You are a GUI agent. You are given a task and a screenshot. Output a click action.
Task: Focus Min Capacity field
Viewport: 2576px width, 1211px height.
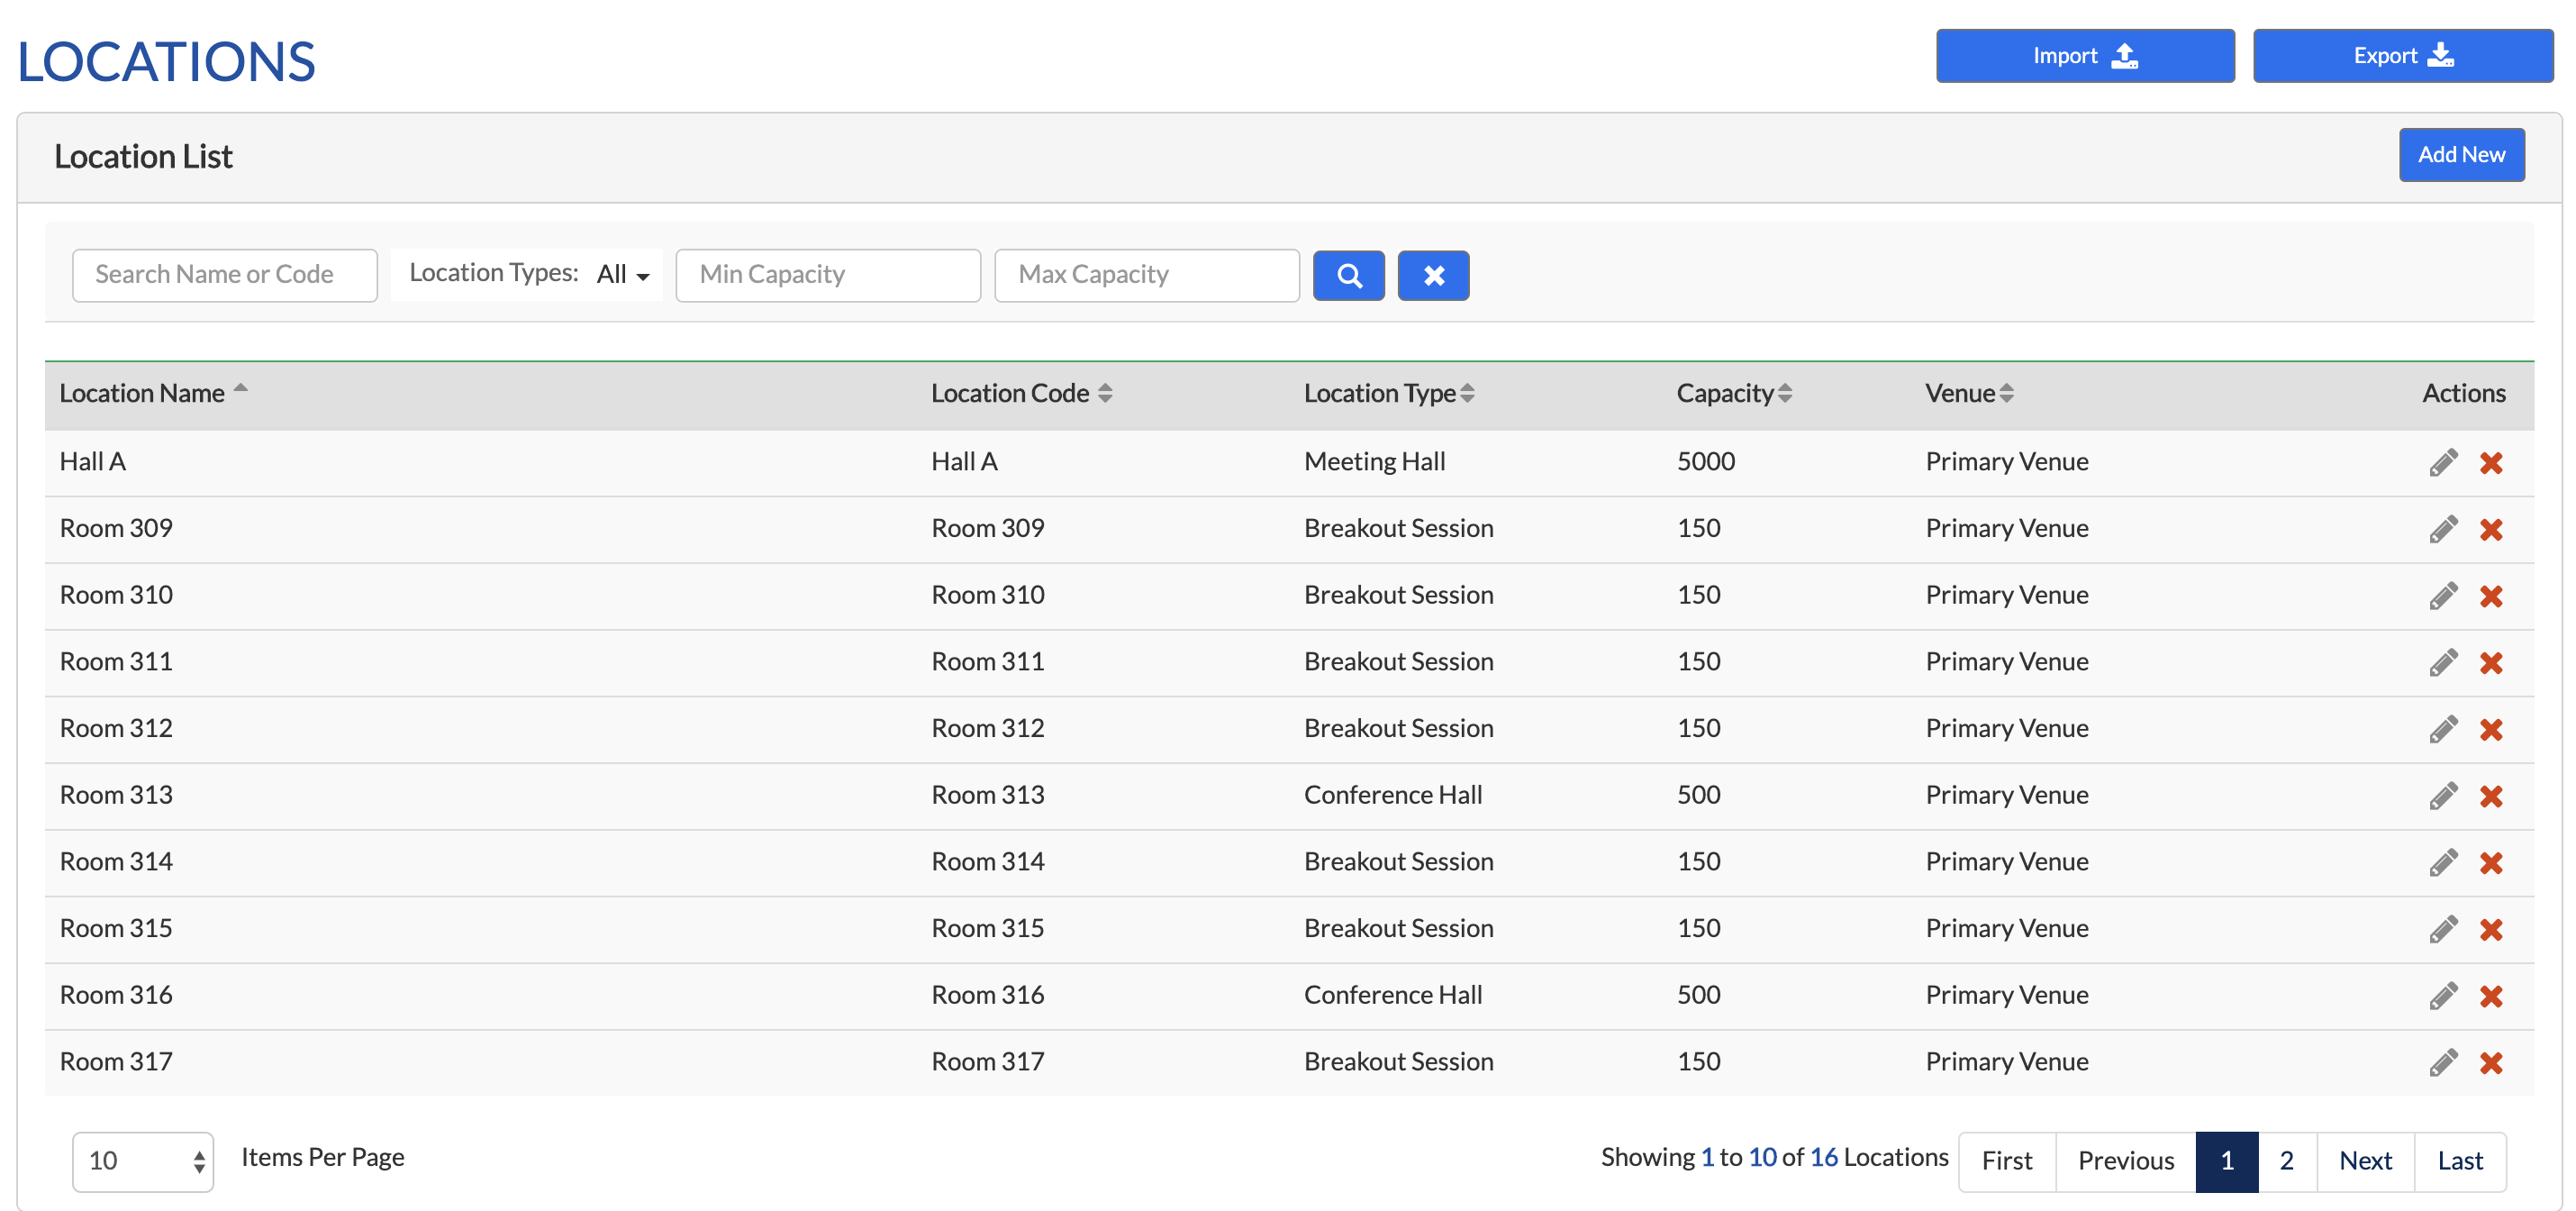point(828,275)
